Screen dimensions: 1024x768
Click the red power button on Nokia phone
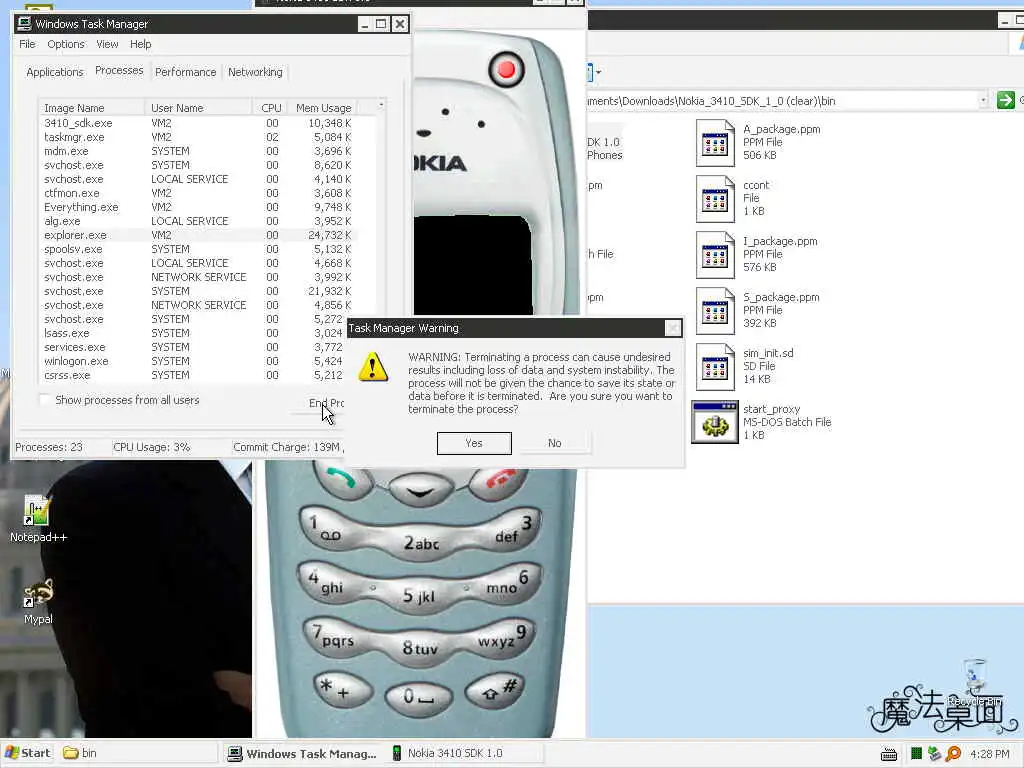tap(506, 69)
